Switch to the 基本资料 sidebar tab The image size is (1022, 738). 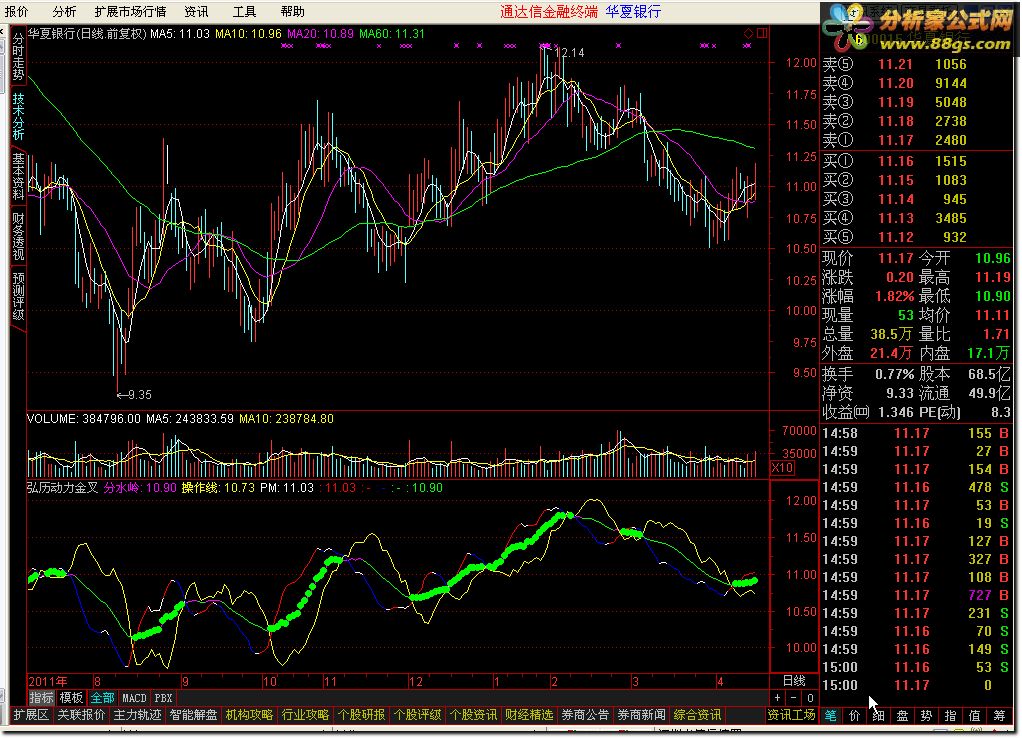[x=18, y=176]
